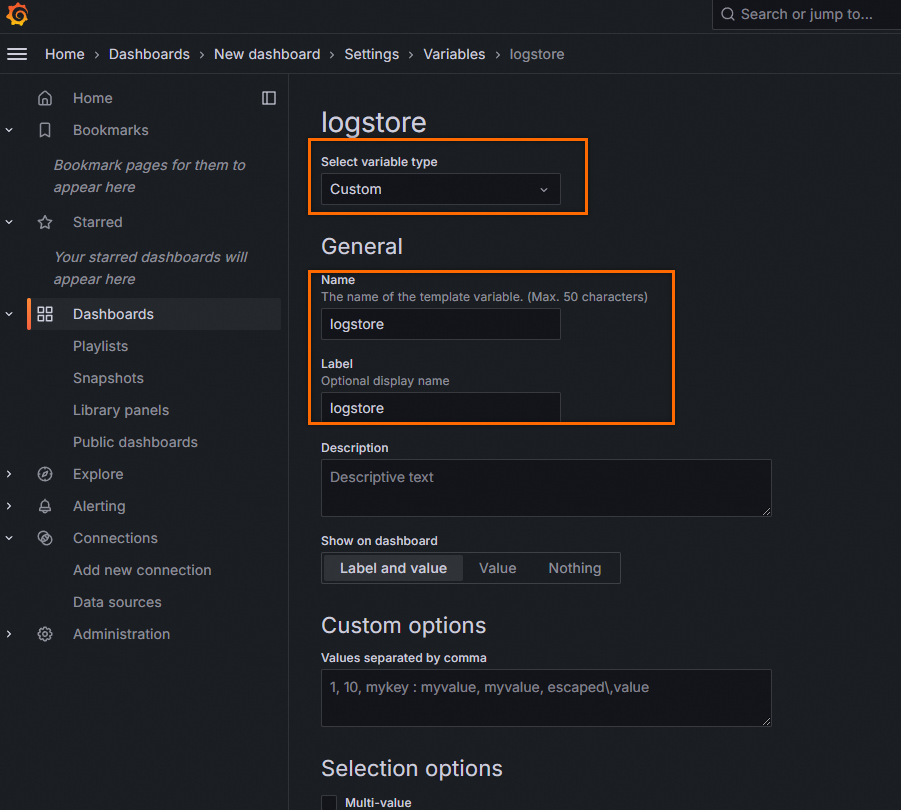901x810 pixels.
Task: Open Administration in the sidebar
Action: (121, 634)
